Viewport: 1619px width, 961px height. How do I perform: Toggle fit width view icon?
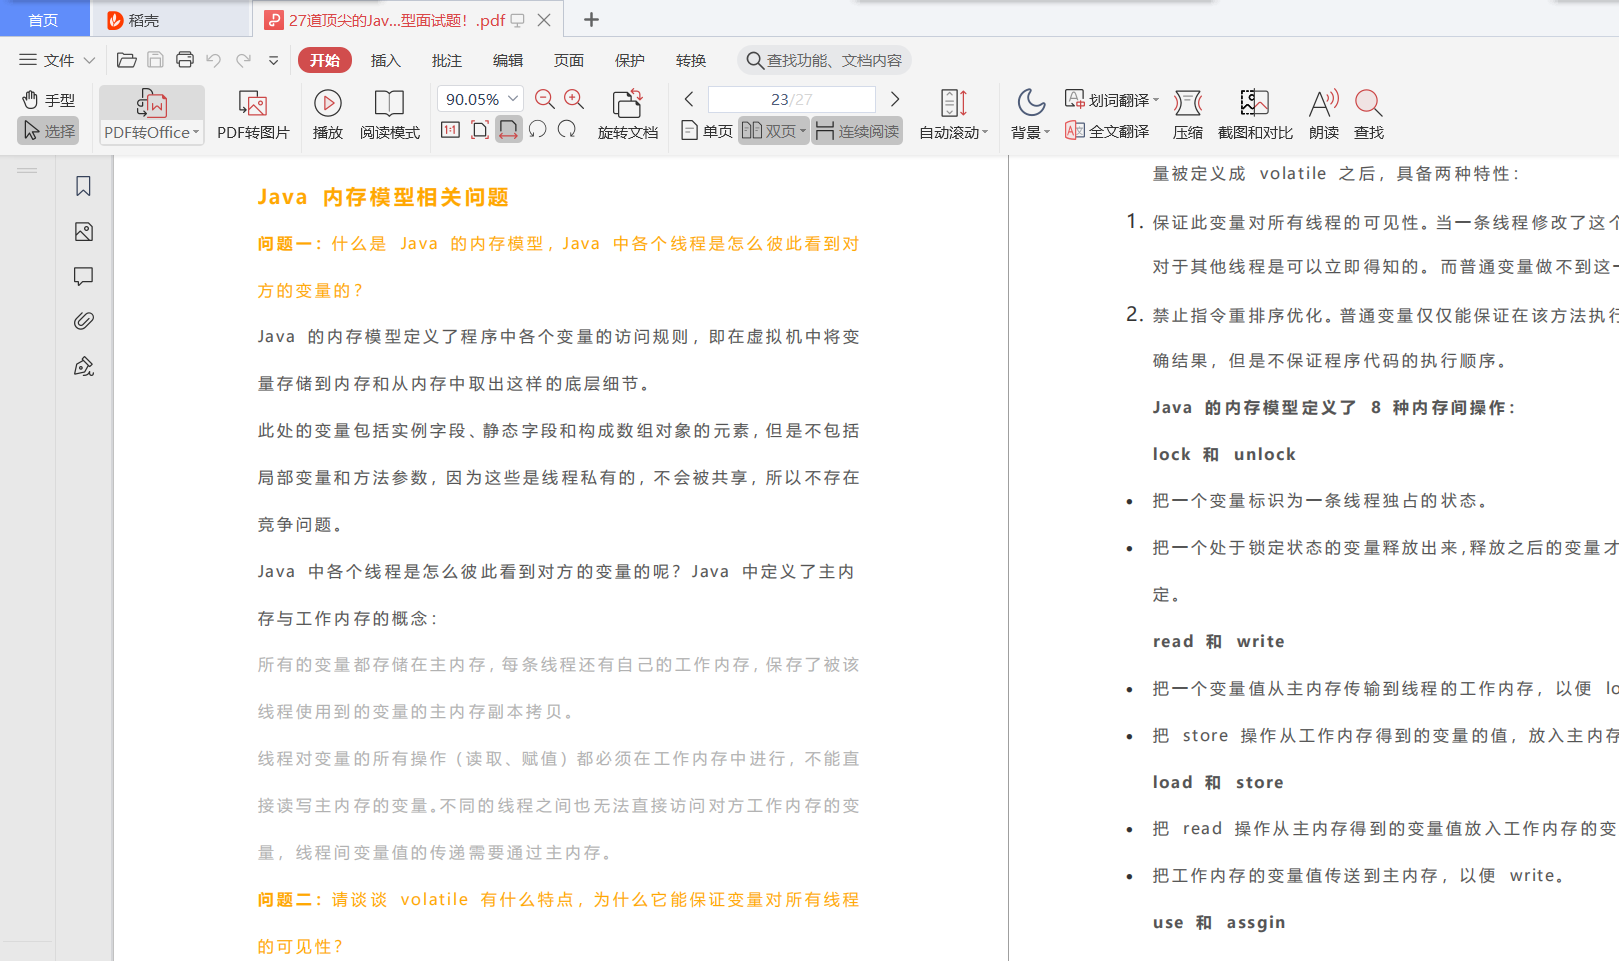[509, 130]
